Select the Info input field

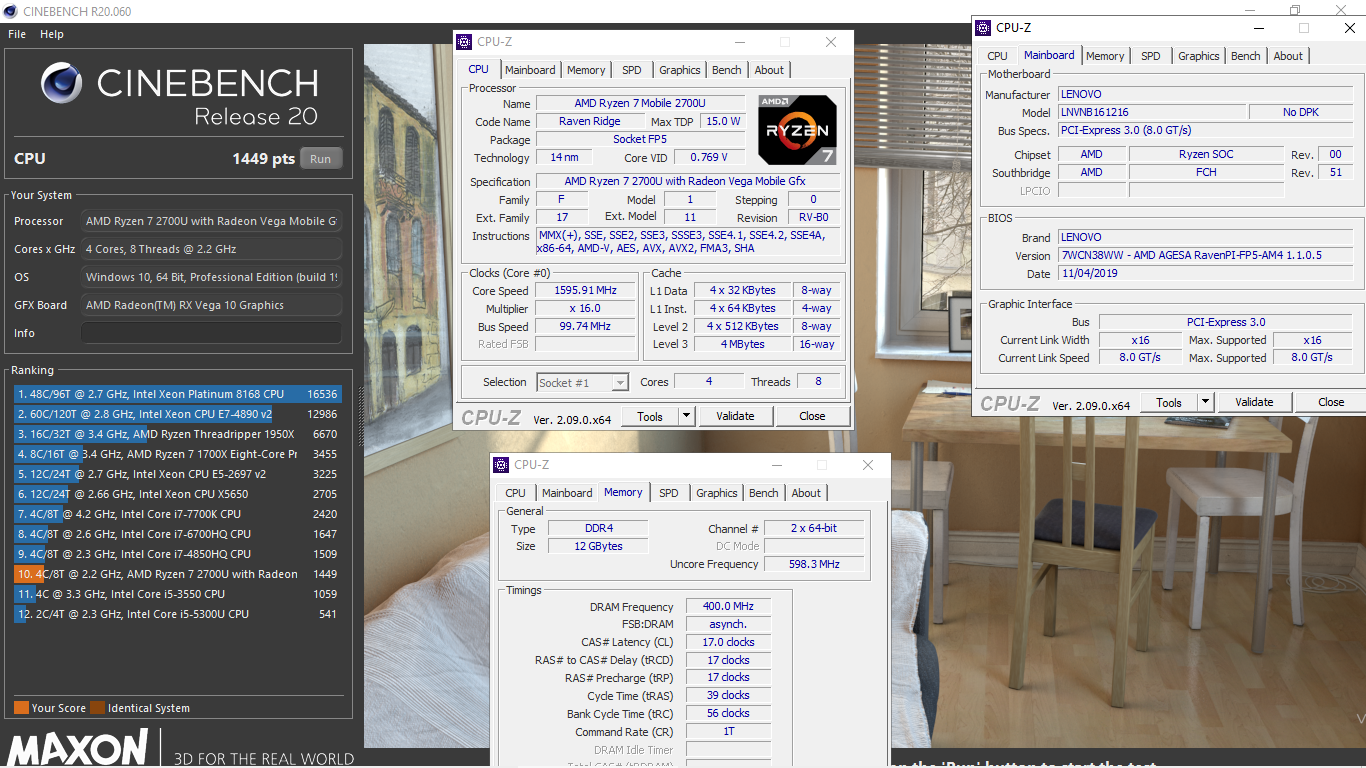point(211,333)
